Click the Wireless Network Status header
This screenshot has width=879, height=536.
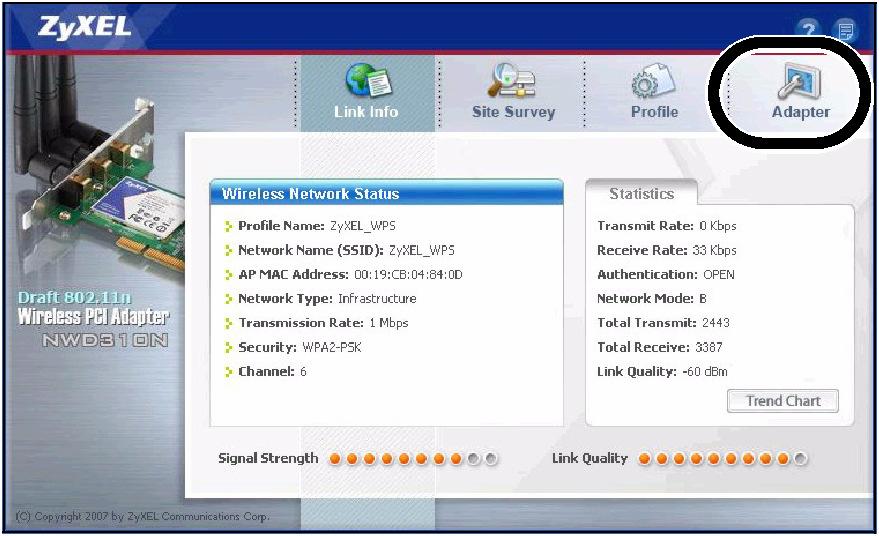pos(386,193)
